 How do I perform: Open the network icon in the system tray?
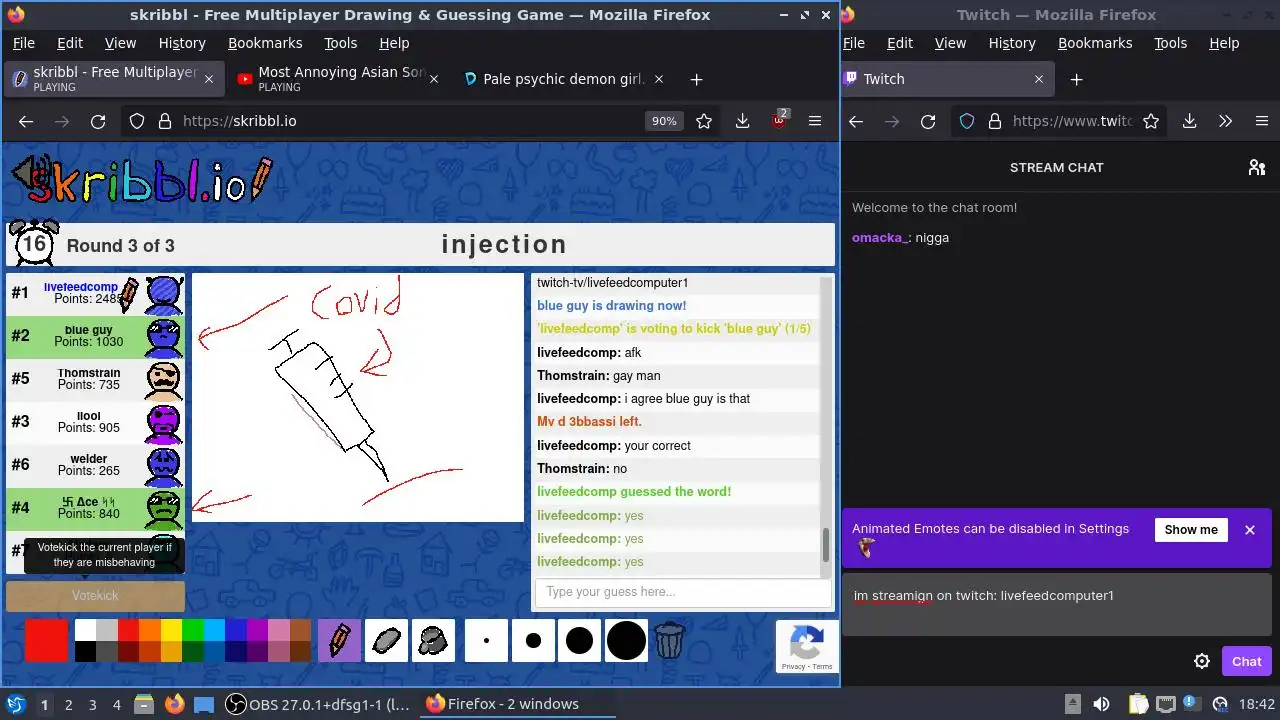click(1165, 704)
